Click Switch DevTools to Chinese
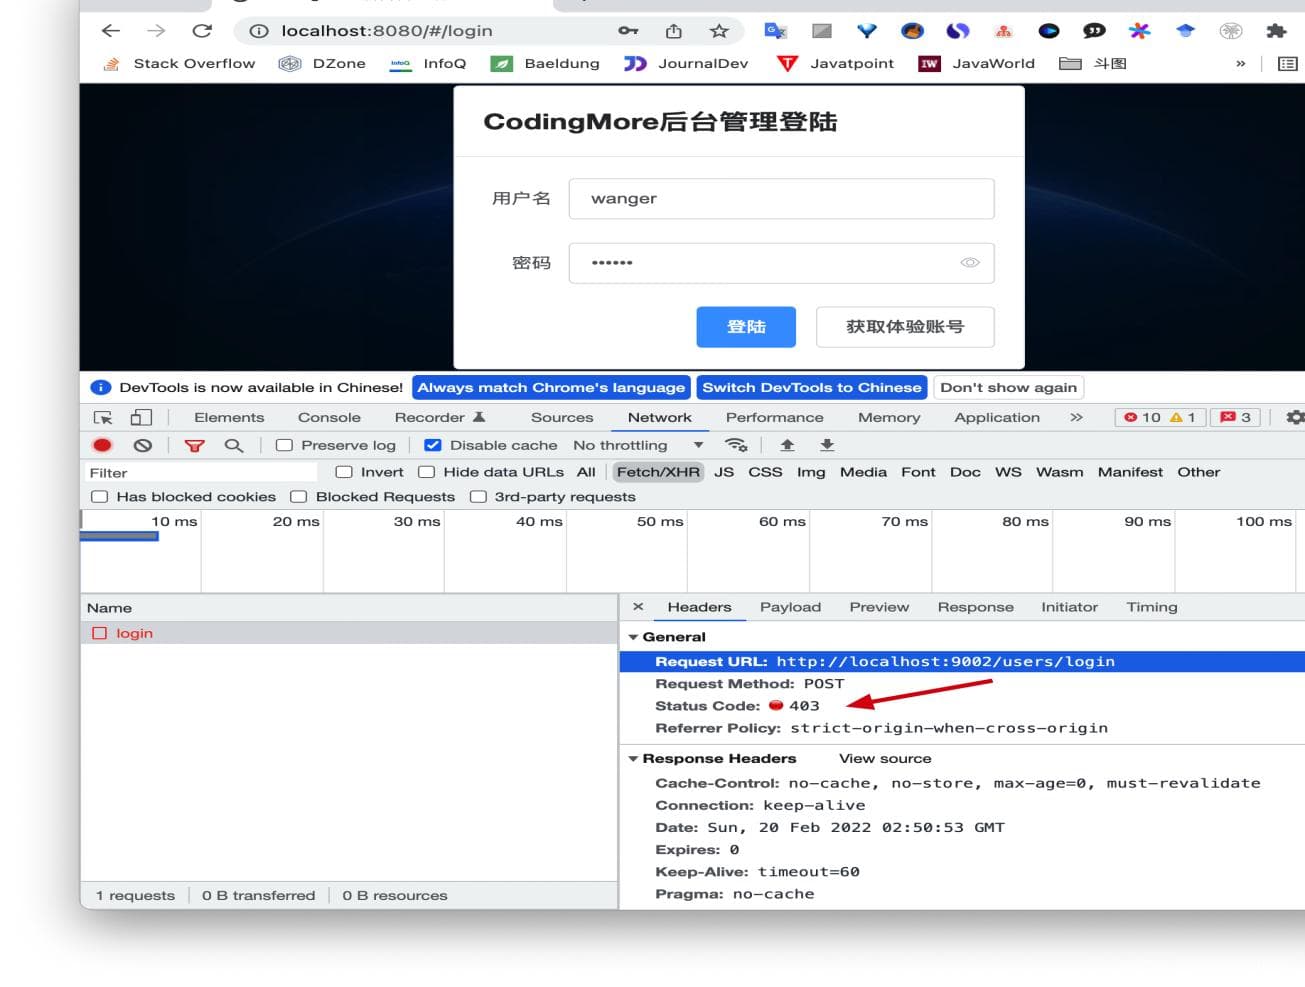 [x=812, y=388]
